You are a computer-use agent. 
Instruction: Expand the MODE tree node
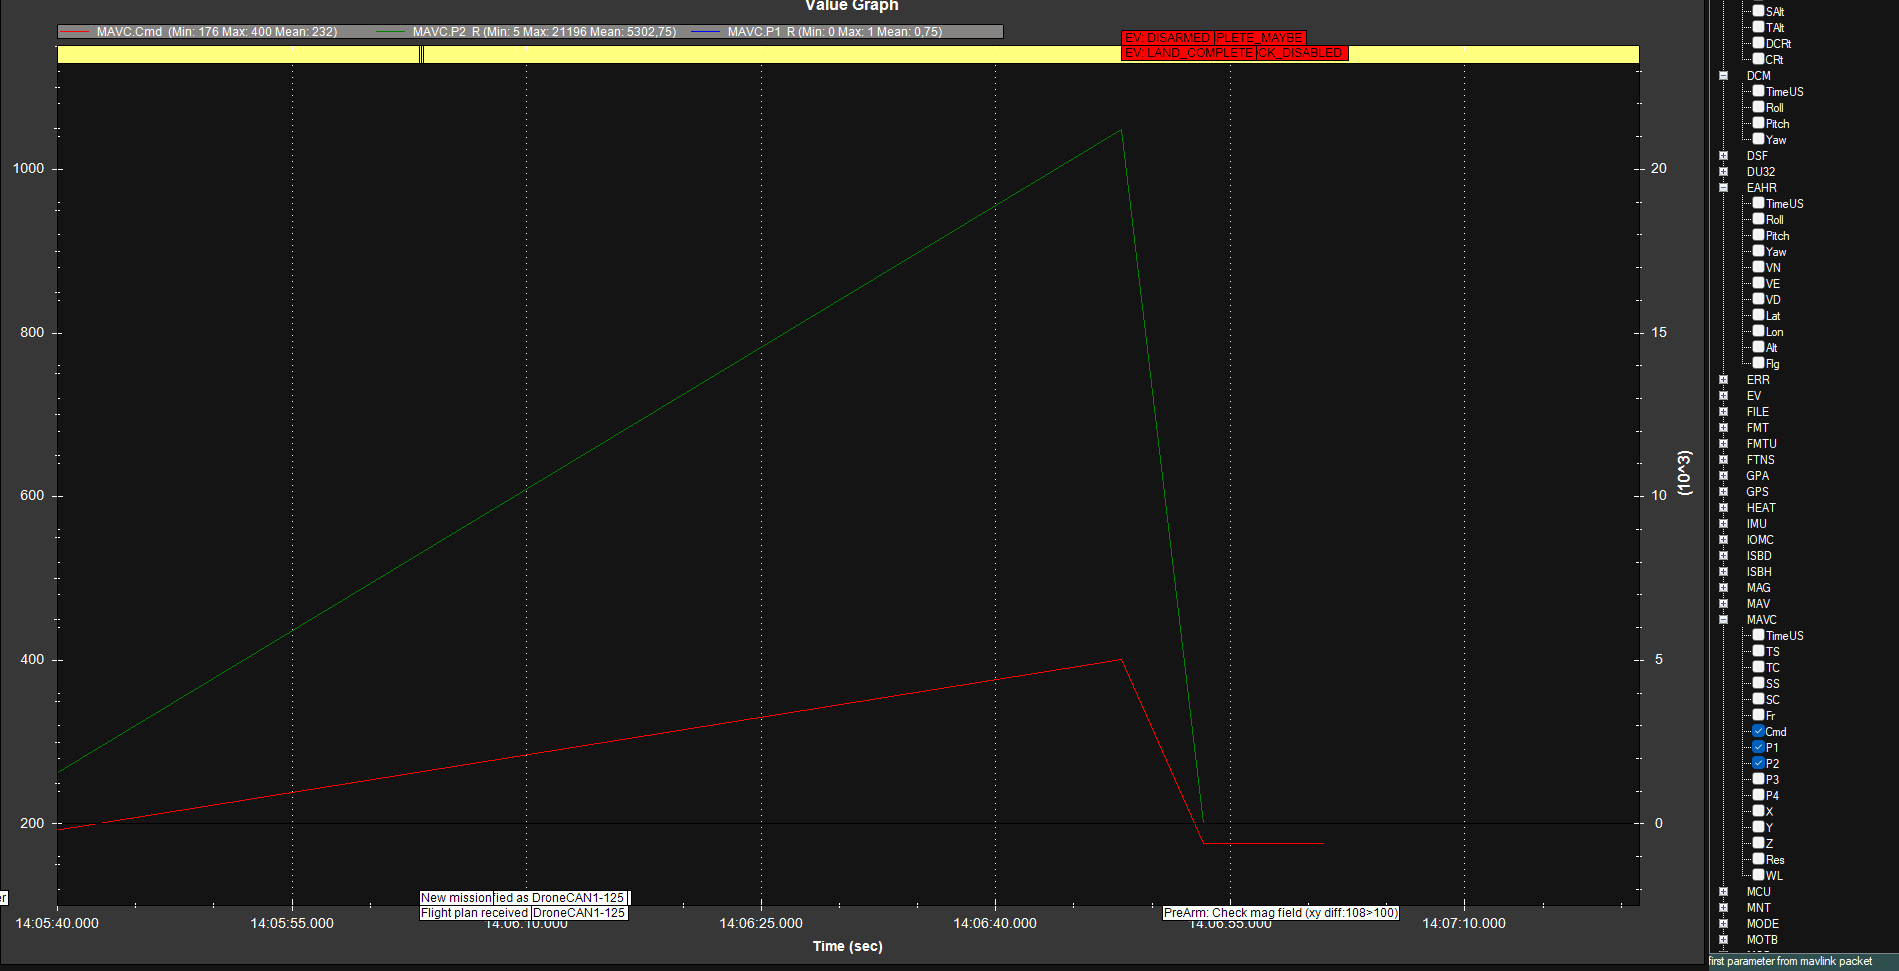1723,924
